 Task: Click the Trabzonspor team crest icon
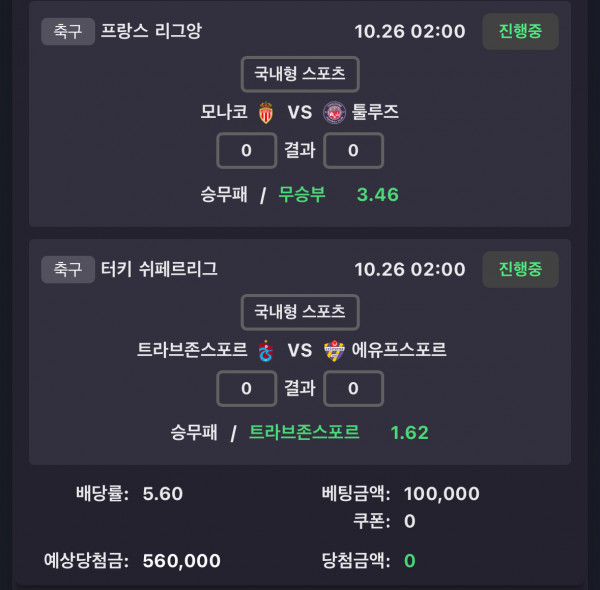266,350
